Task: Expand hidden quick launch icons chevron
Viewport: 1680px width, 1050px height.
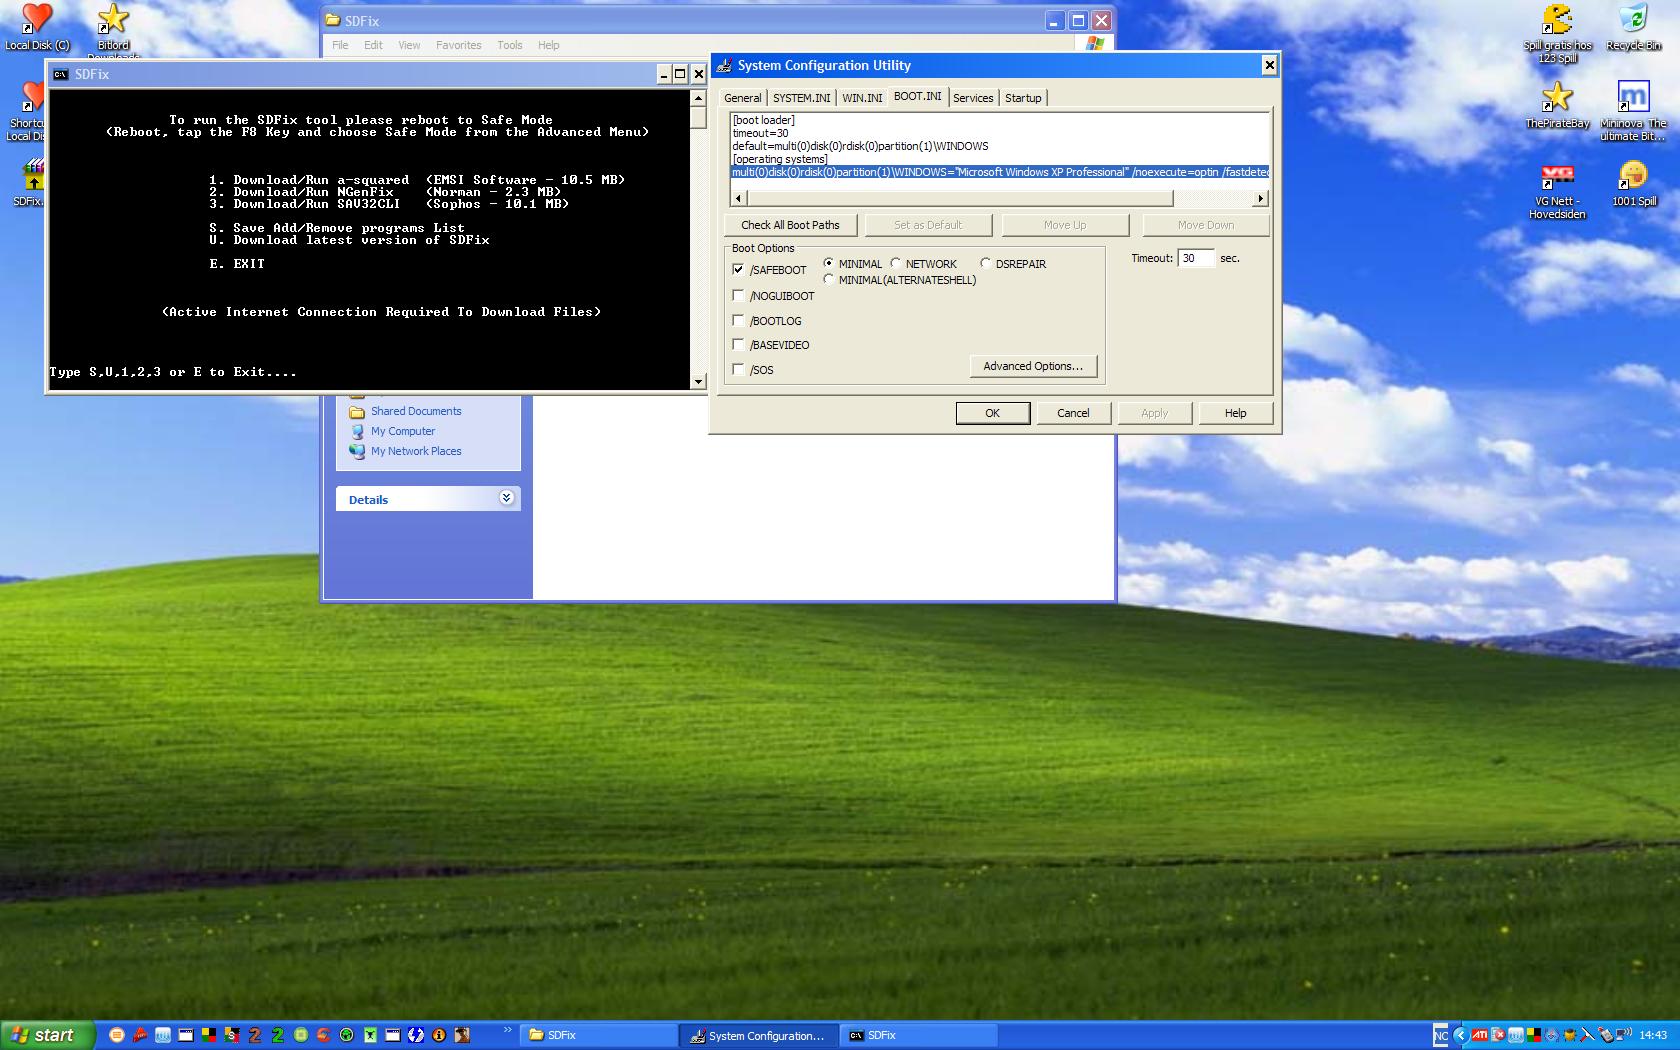Action: click(x=508, y=1029)
